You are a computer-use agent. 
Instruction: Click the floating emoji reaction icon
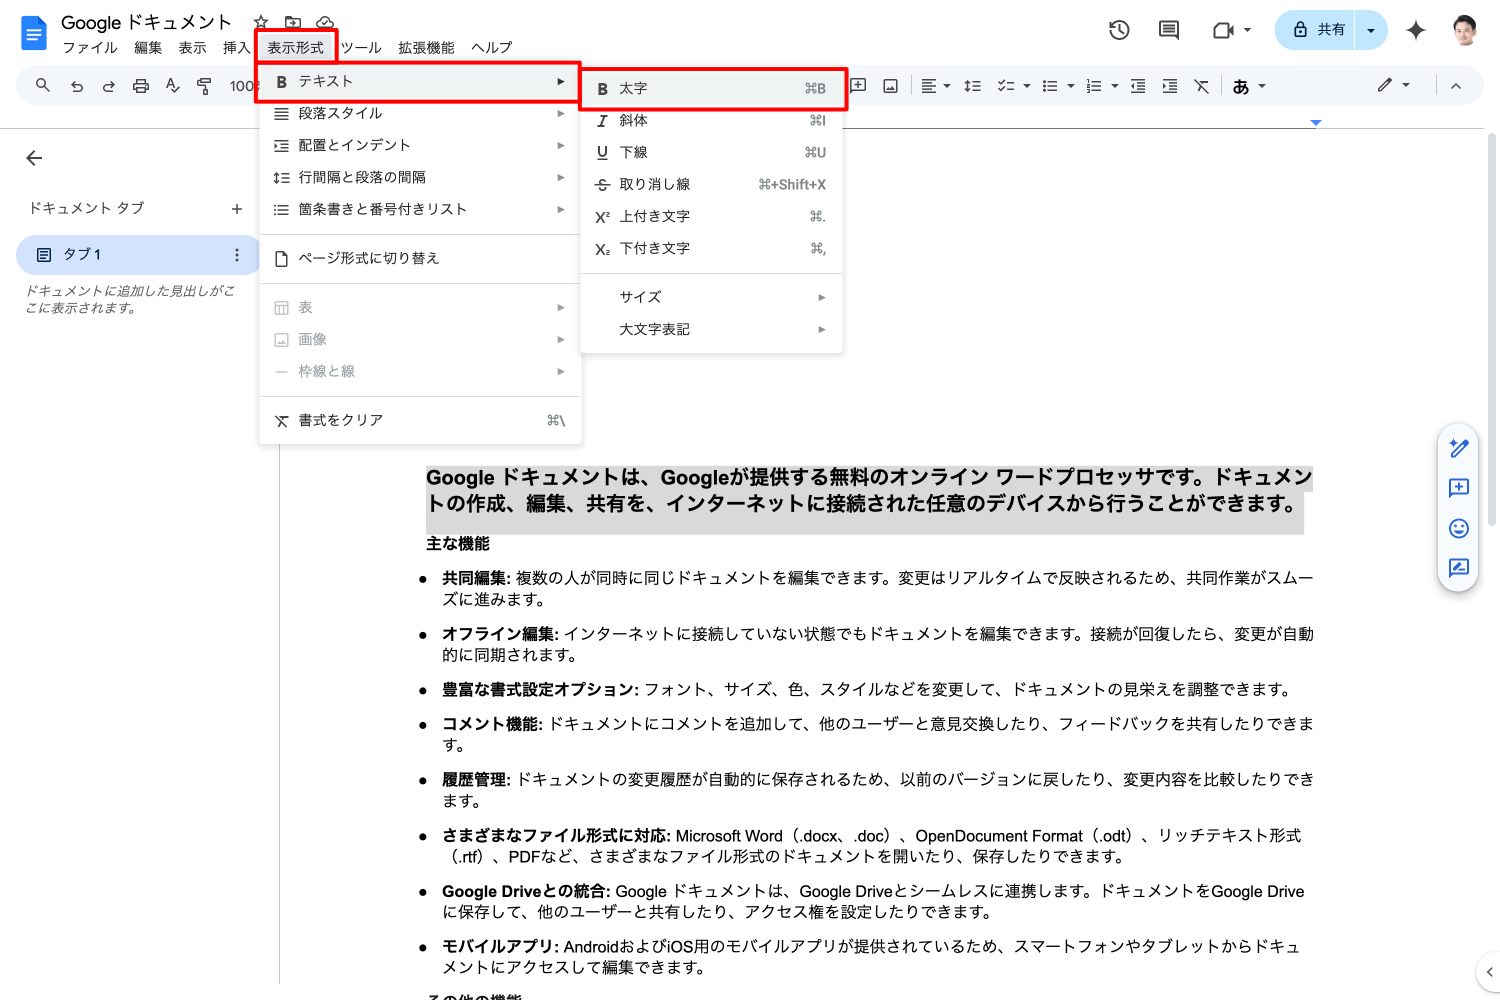[x=1459, y=528]
